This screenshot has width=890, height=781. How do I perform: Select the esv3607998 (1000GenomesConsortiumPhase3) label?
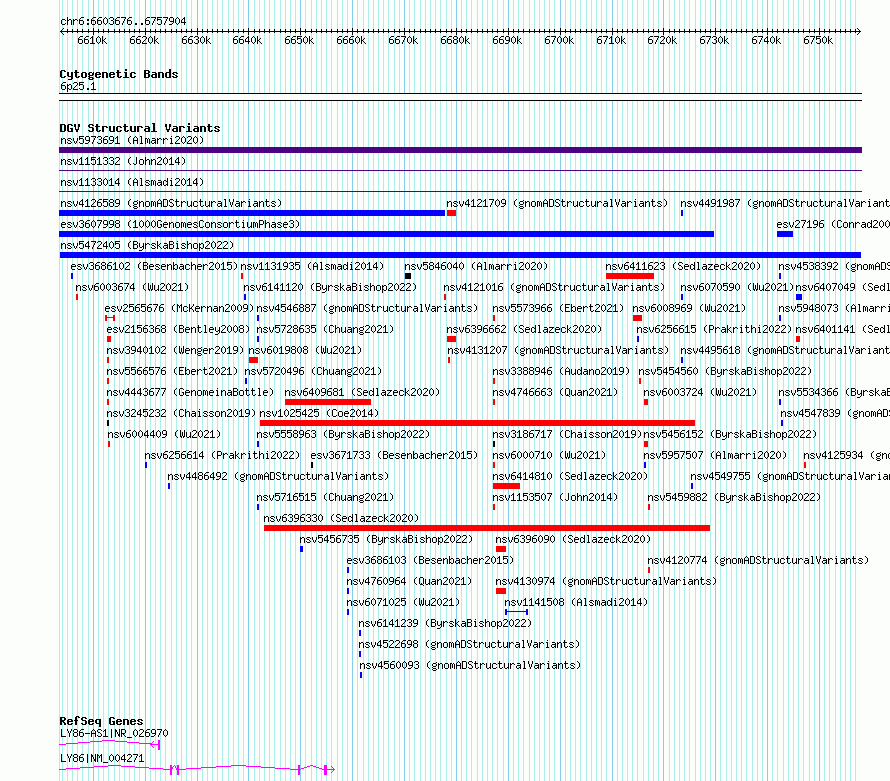pyautogui.click(x=180, y=224)
